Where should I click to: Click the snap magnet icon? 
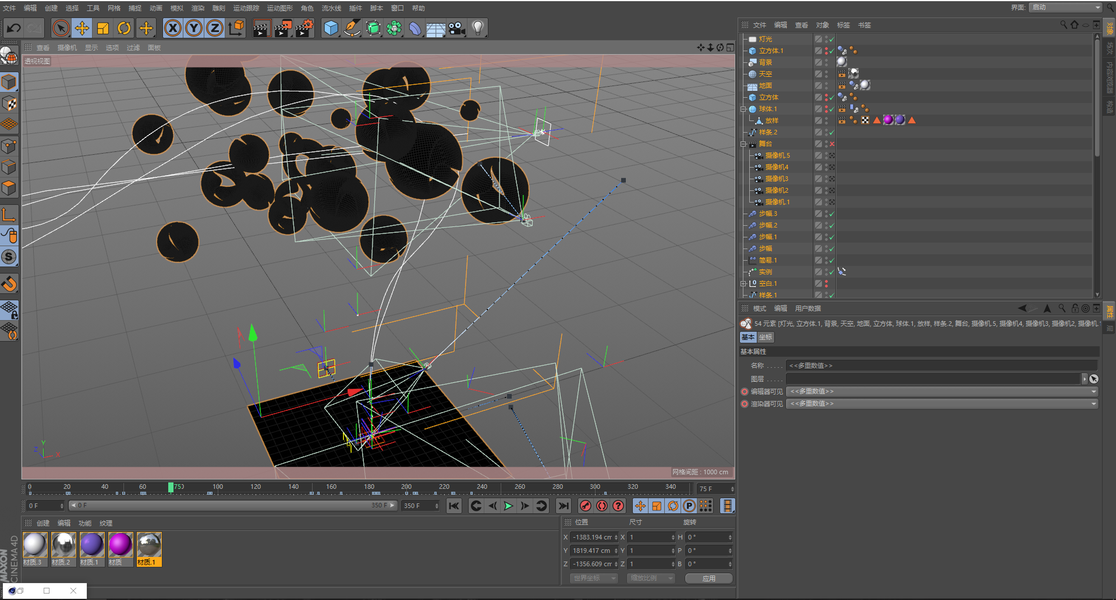[9, 284]
